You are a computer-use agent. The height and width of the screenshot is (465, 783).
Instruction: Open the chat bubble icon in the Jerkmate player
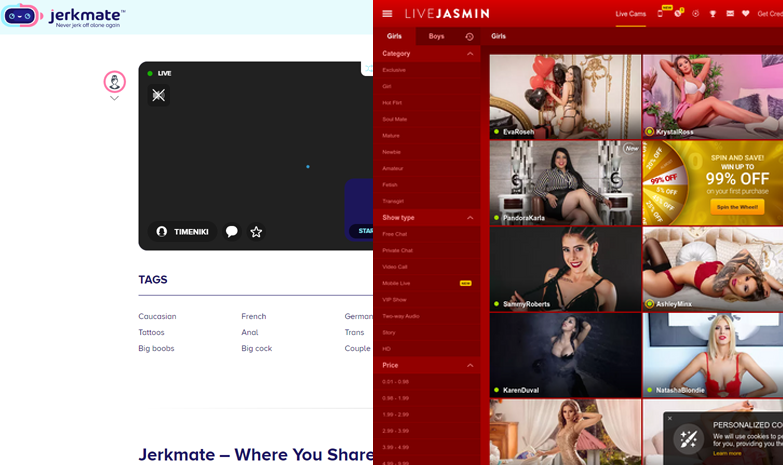231,232
